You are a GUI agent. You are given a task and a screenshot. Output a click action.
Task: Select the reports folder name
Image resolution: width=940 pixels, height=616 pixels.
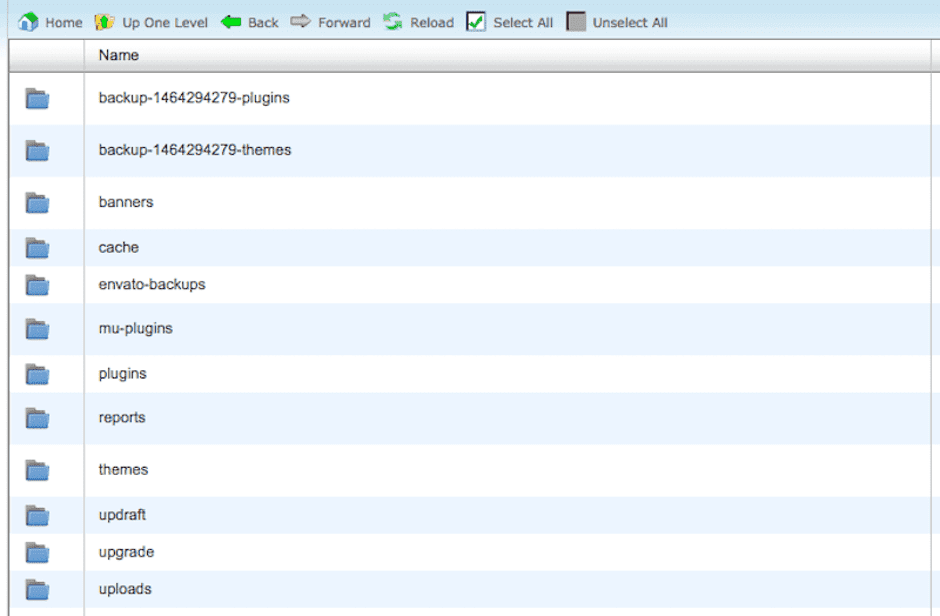click(x=122, y=418)
